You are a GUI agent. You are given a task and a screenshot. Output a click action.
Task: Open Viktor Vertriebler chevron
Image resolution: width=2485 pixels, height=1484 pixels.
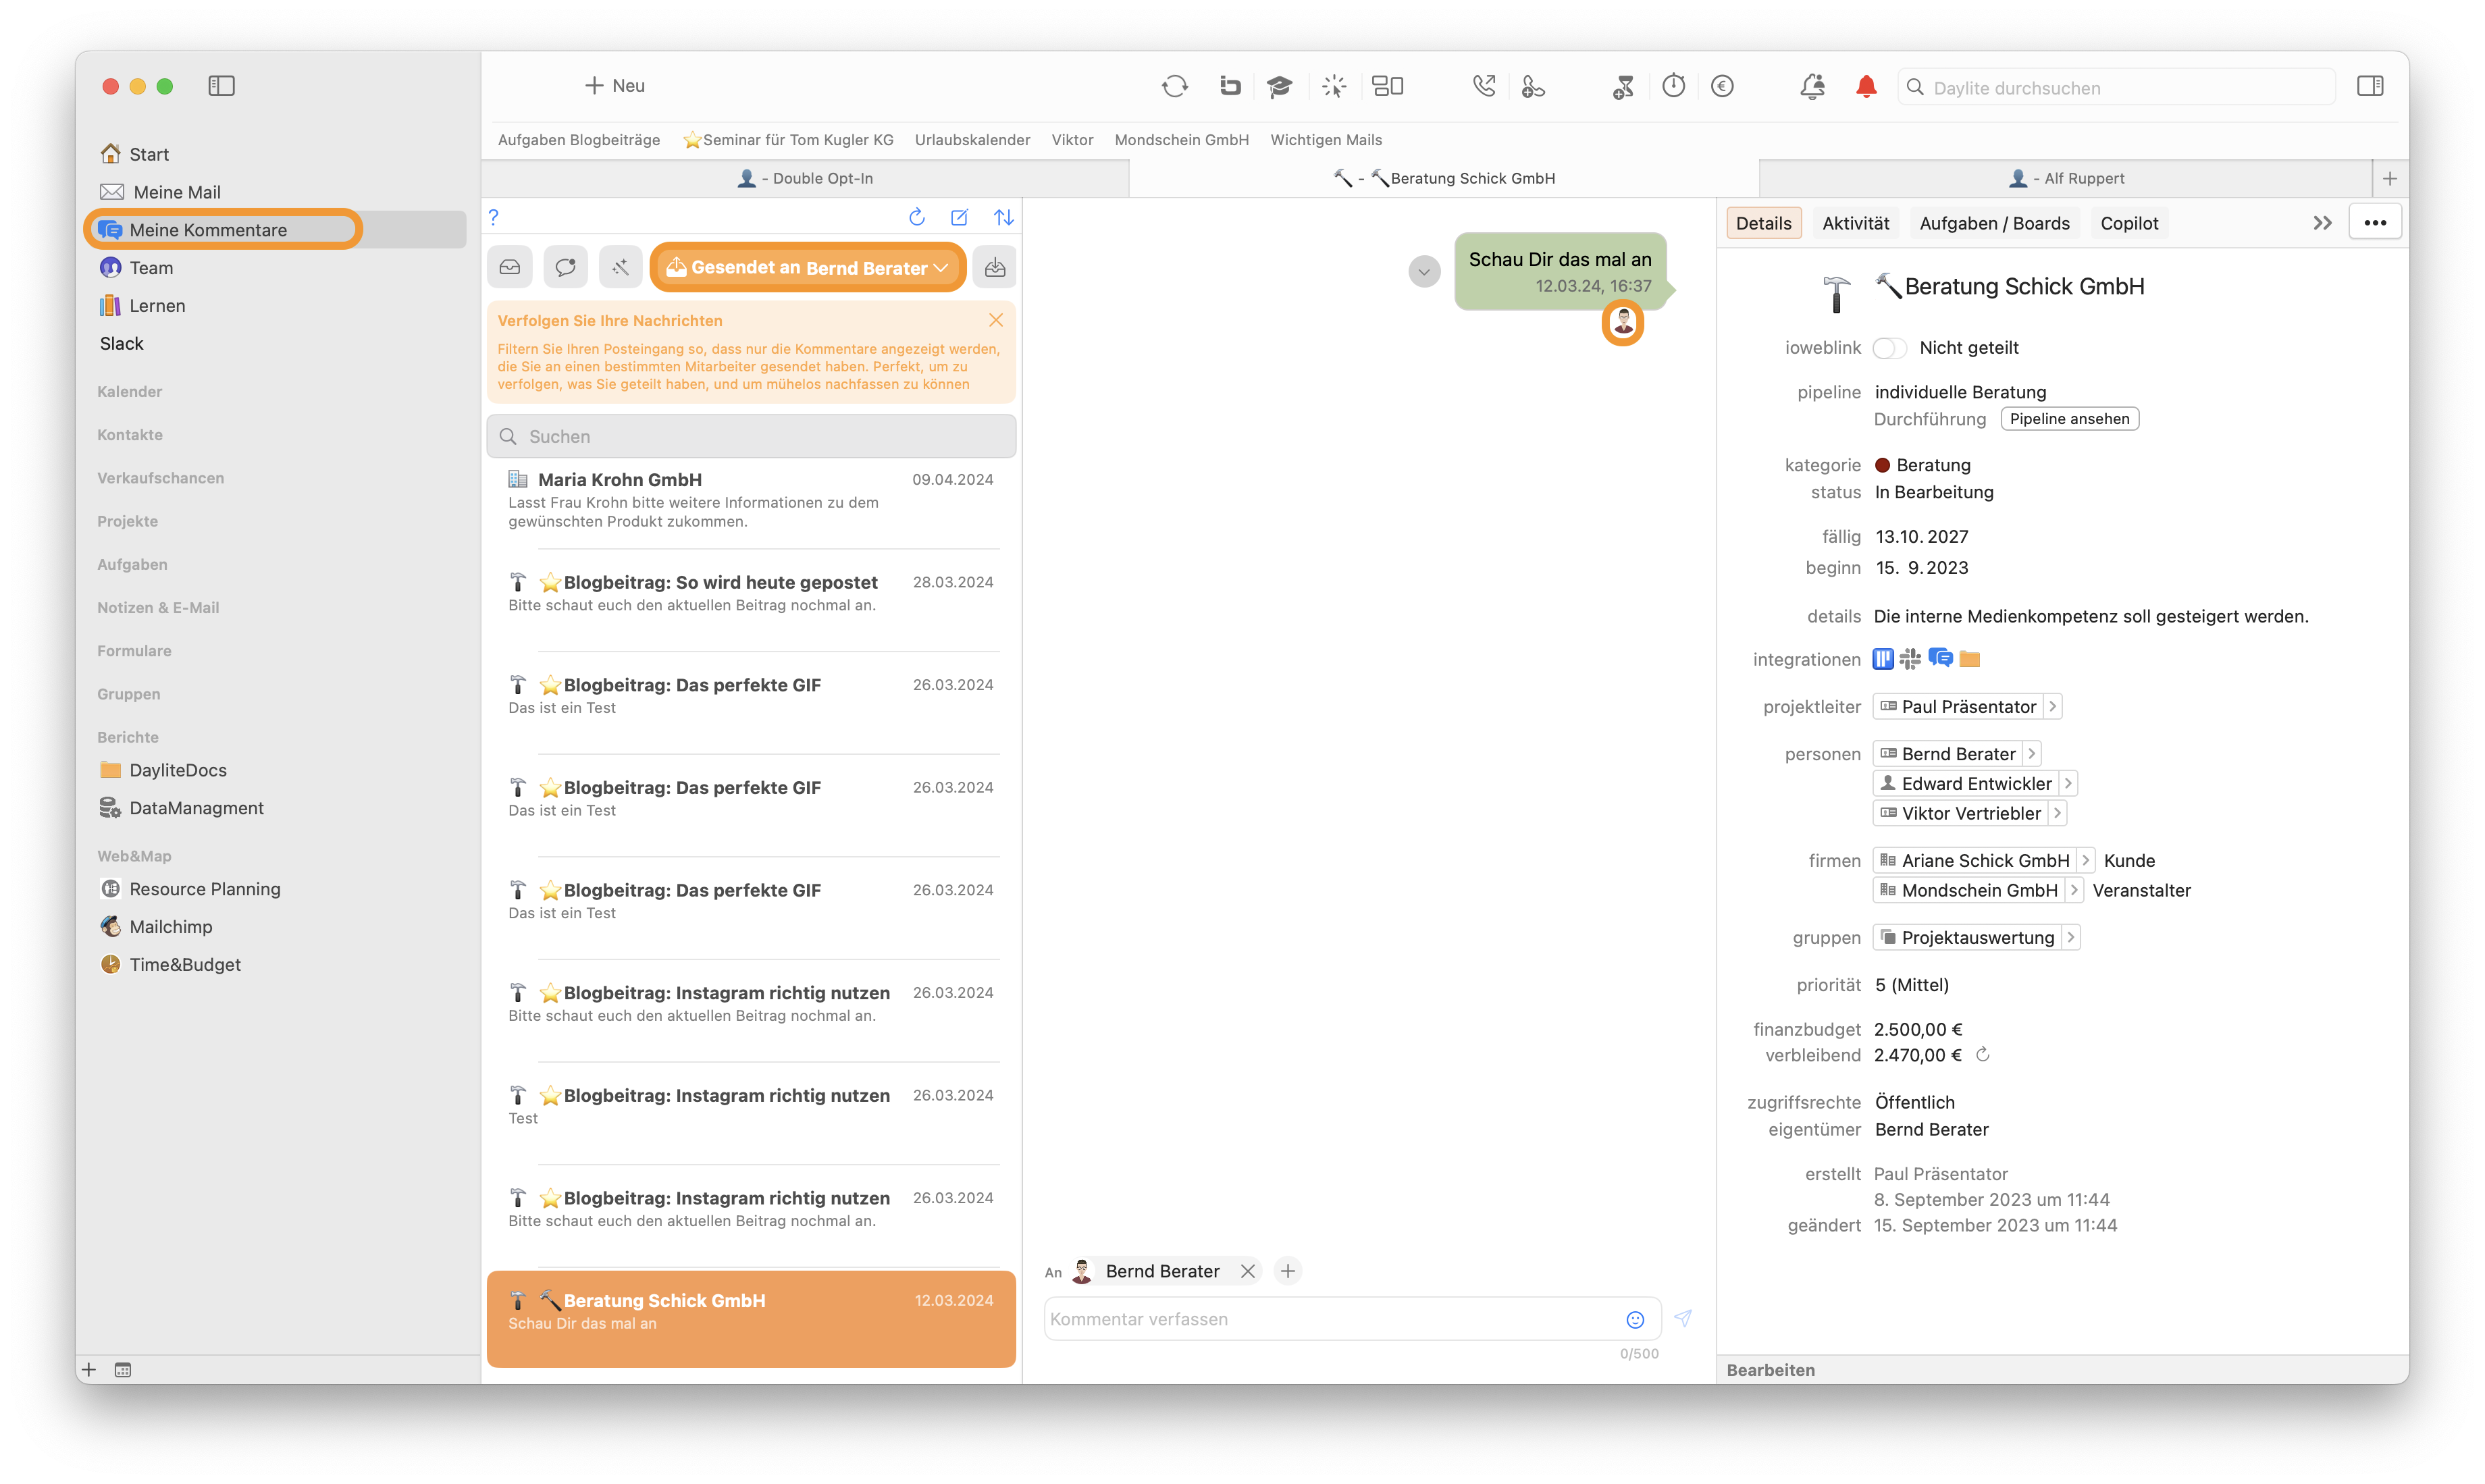(2057, 814)
